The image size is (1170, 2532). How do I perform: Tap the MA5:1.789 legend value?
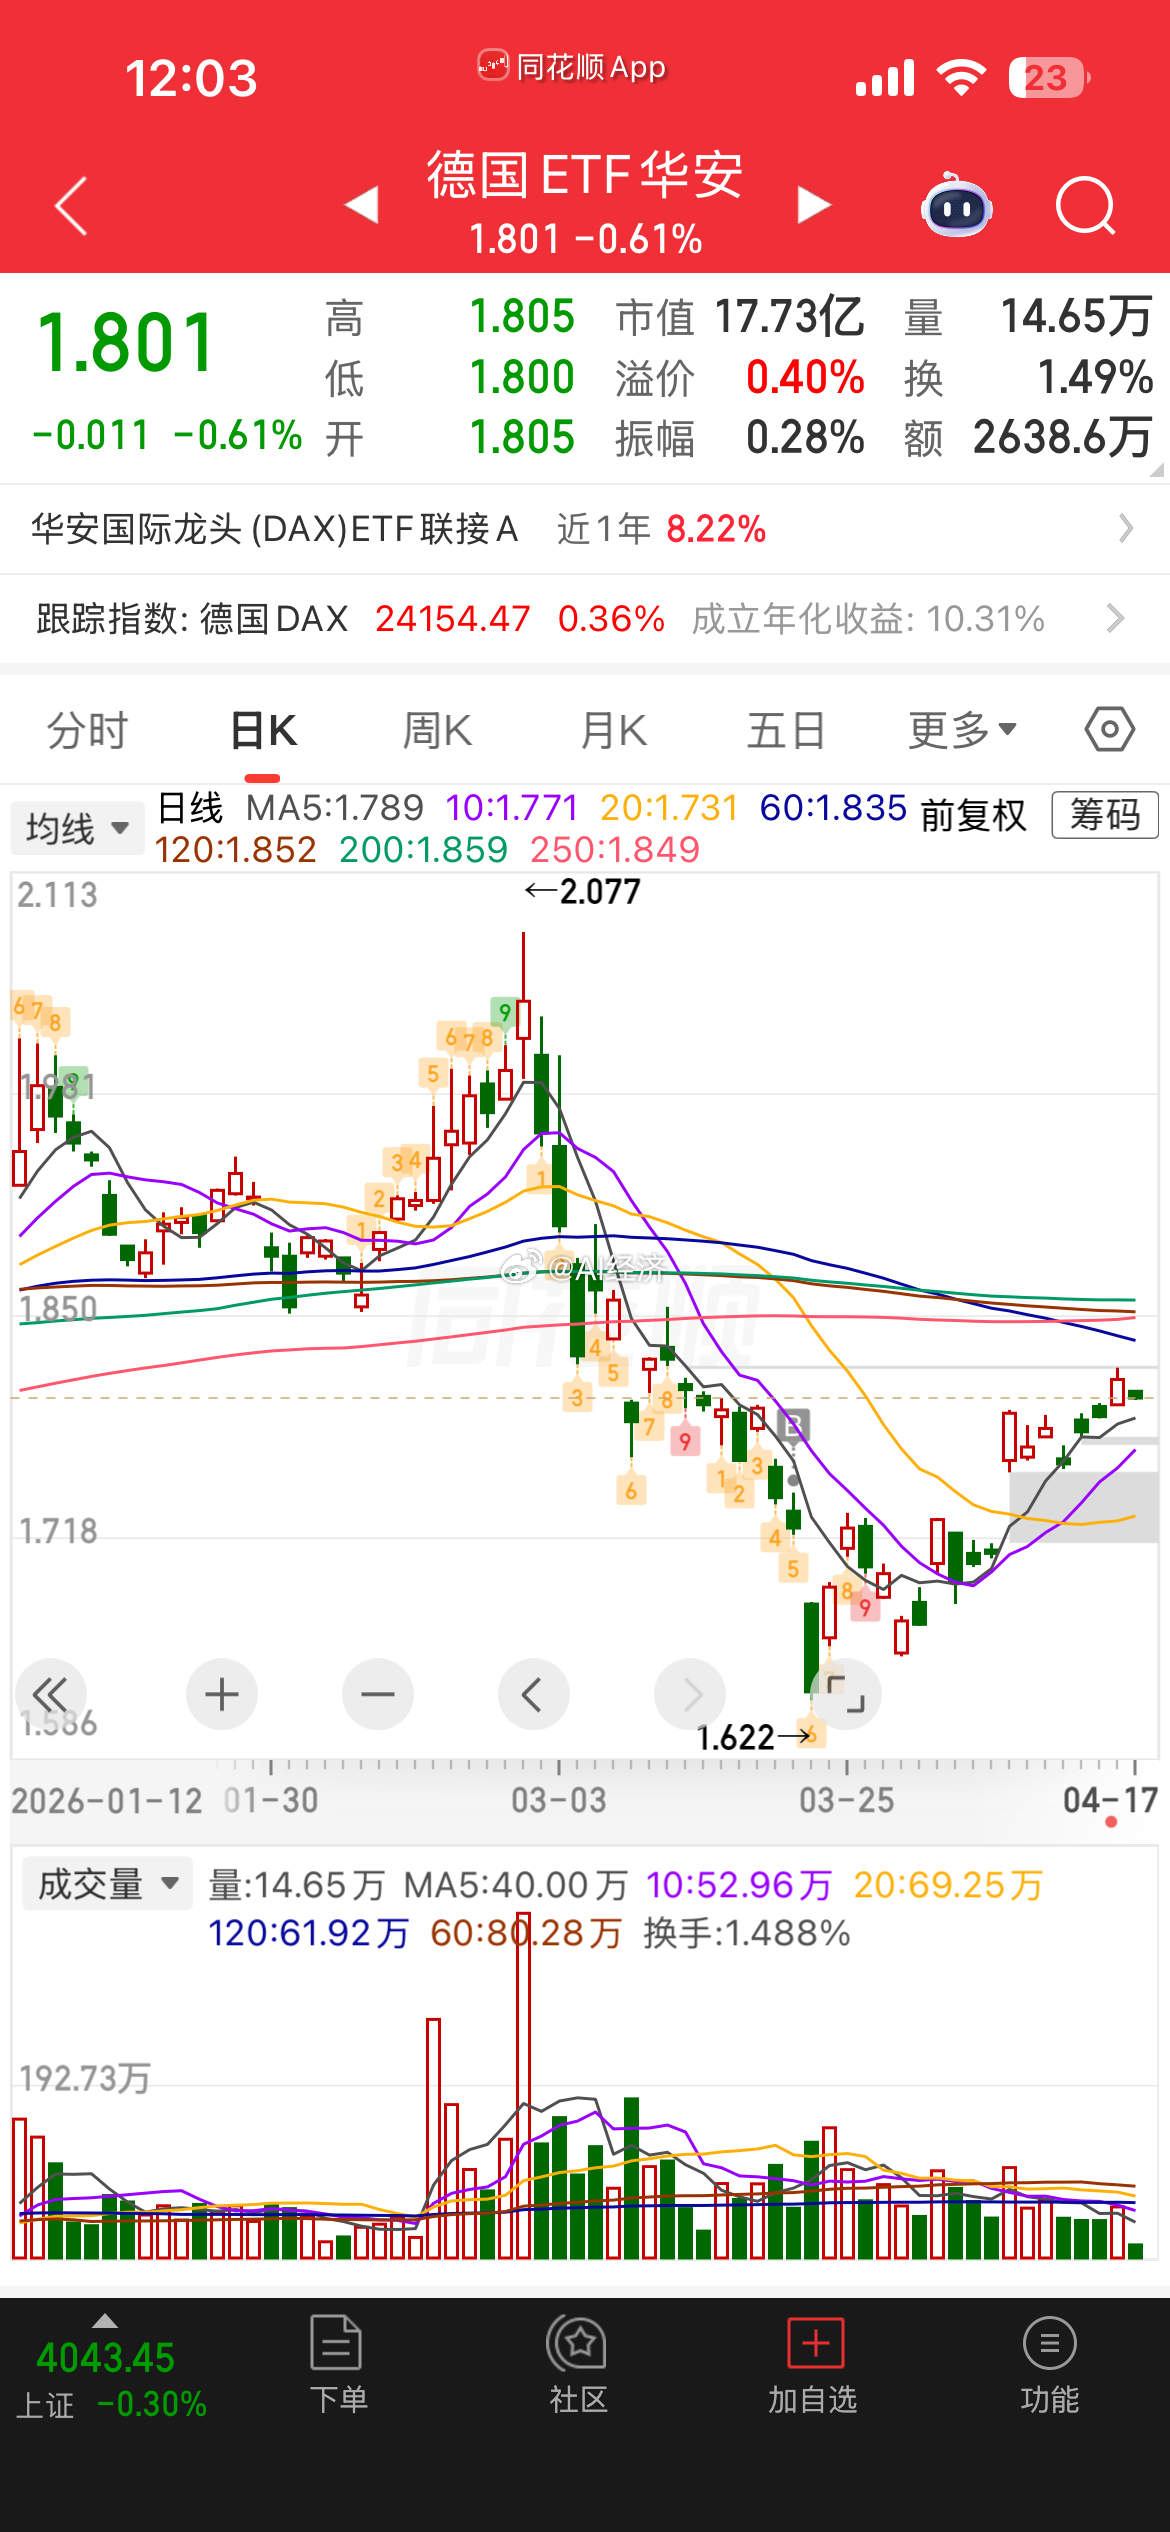point(335,807)
